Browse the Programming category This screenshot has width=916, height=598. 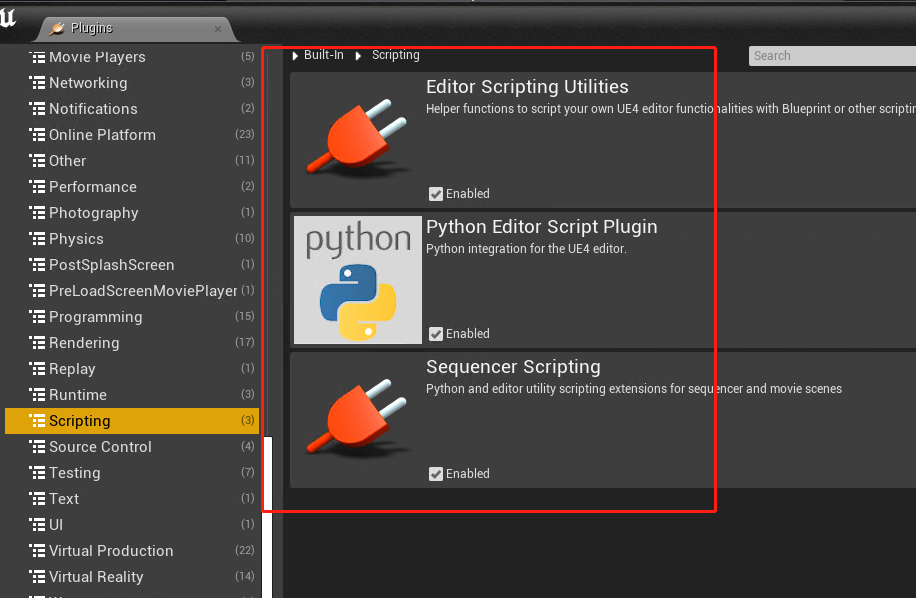132,317
